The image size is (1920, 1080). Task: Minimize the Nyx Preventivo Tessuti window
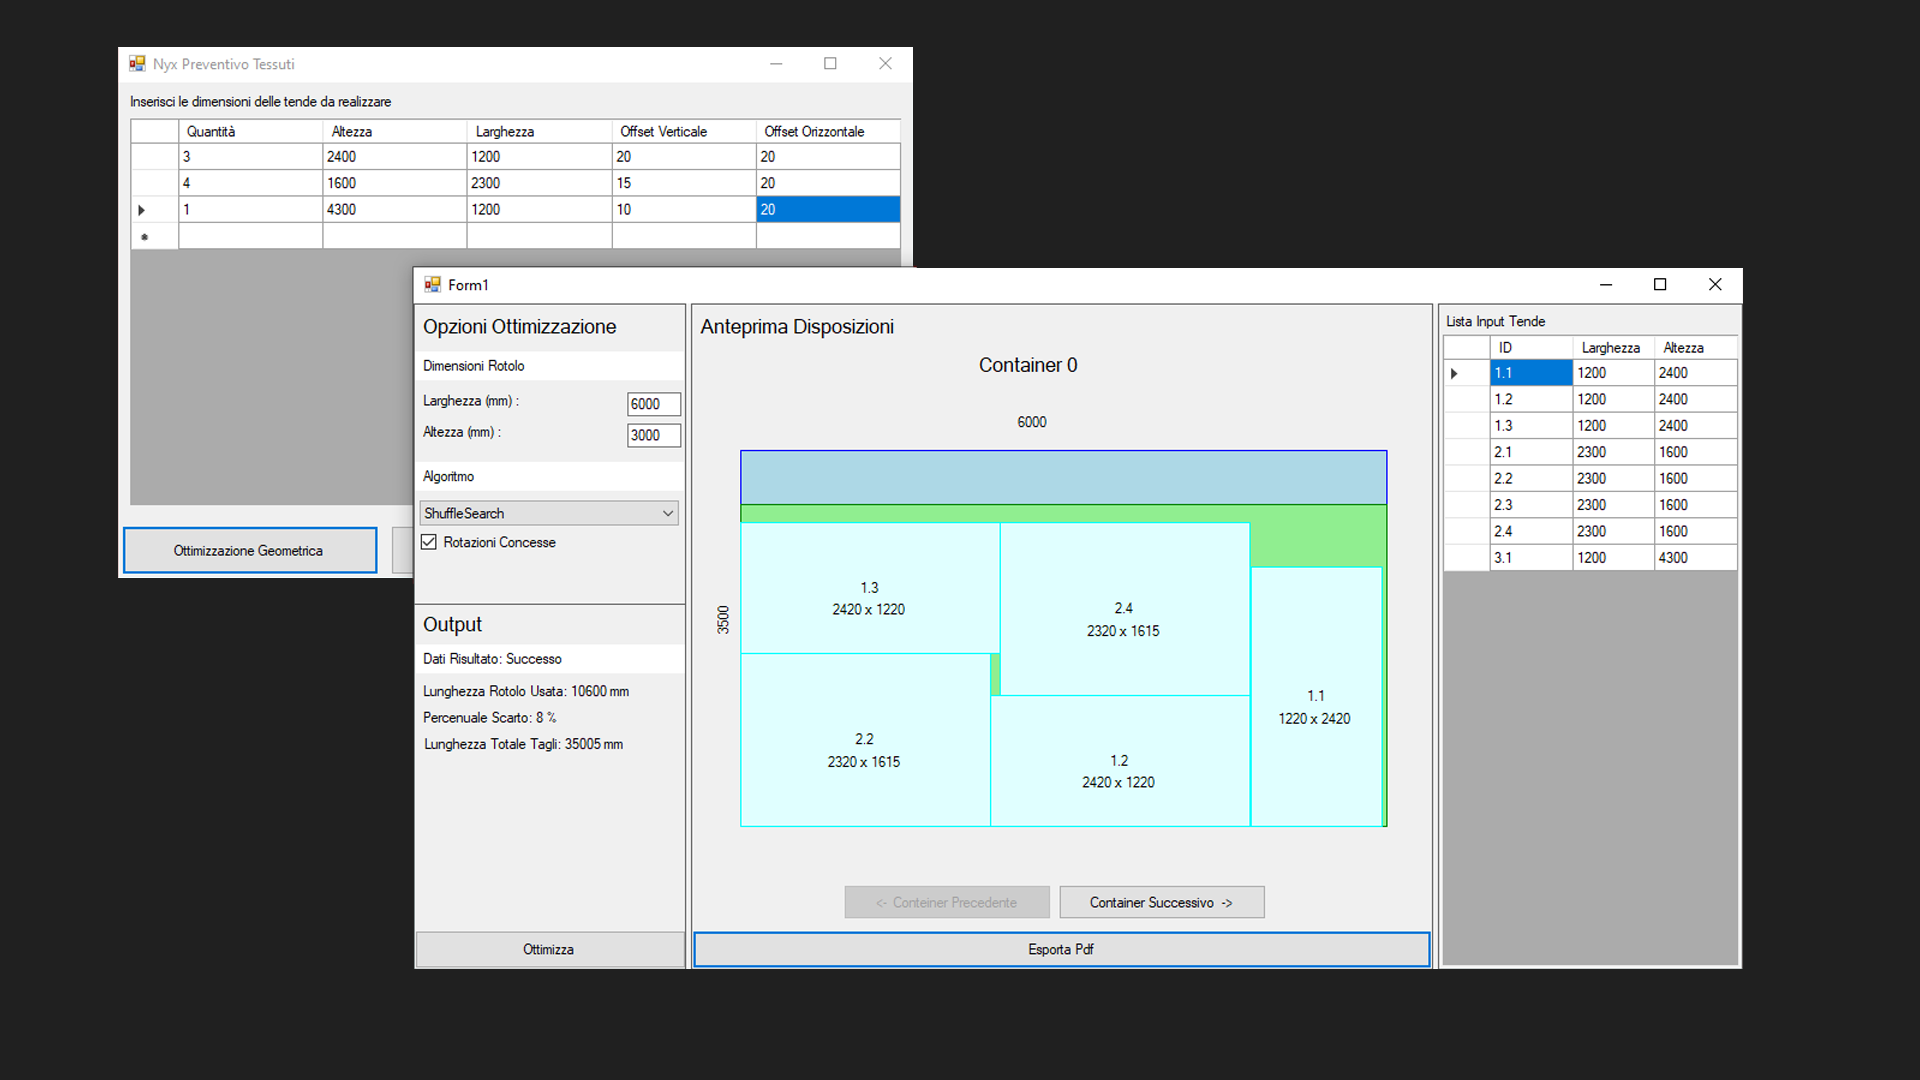click(776, 64)
